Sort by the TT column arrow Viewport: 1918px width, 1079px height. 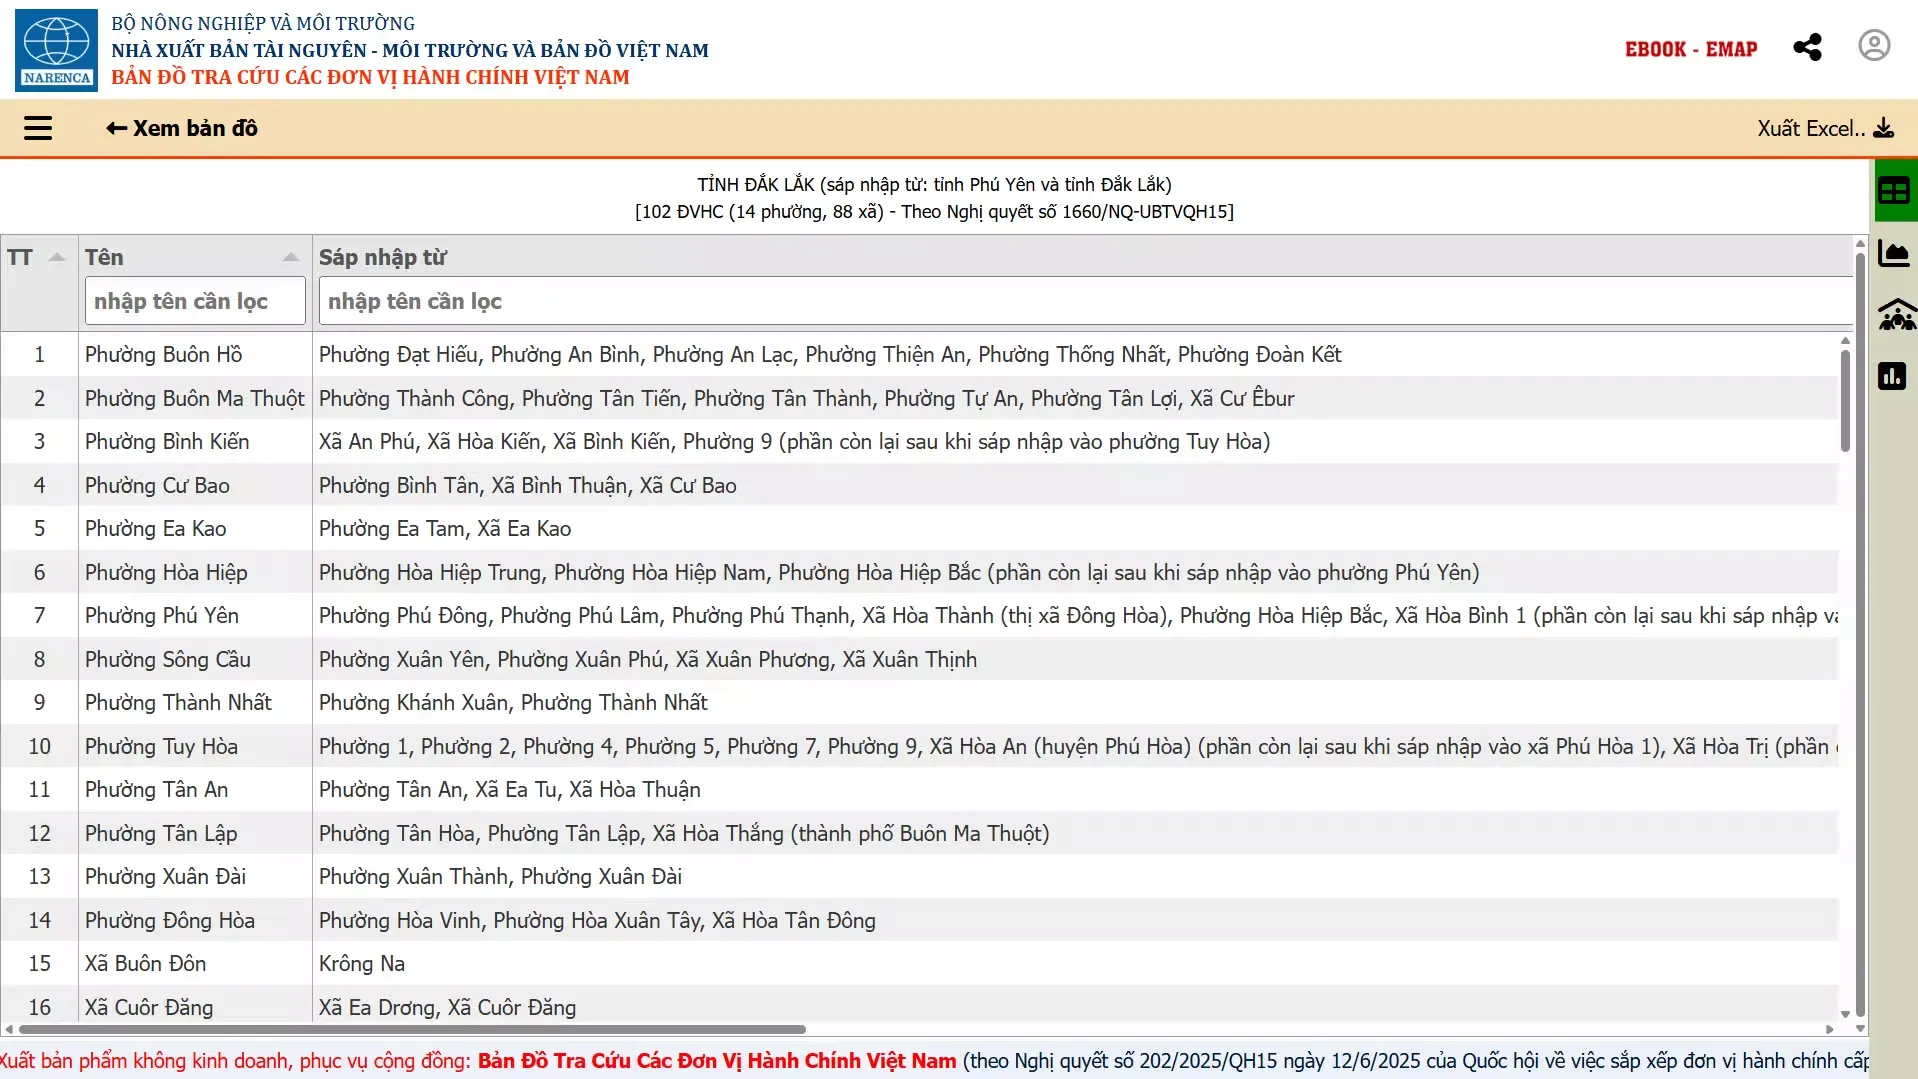click(x=57, y=257)
